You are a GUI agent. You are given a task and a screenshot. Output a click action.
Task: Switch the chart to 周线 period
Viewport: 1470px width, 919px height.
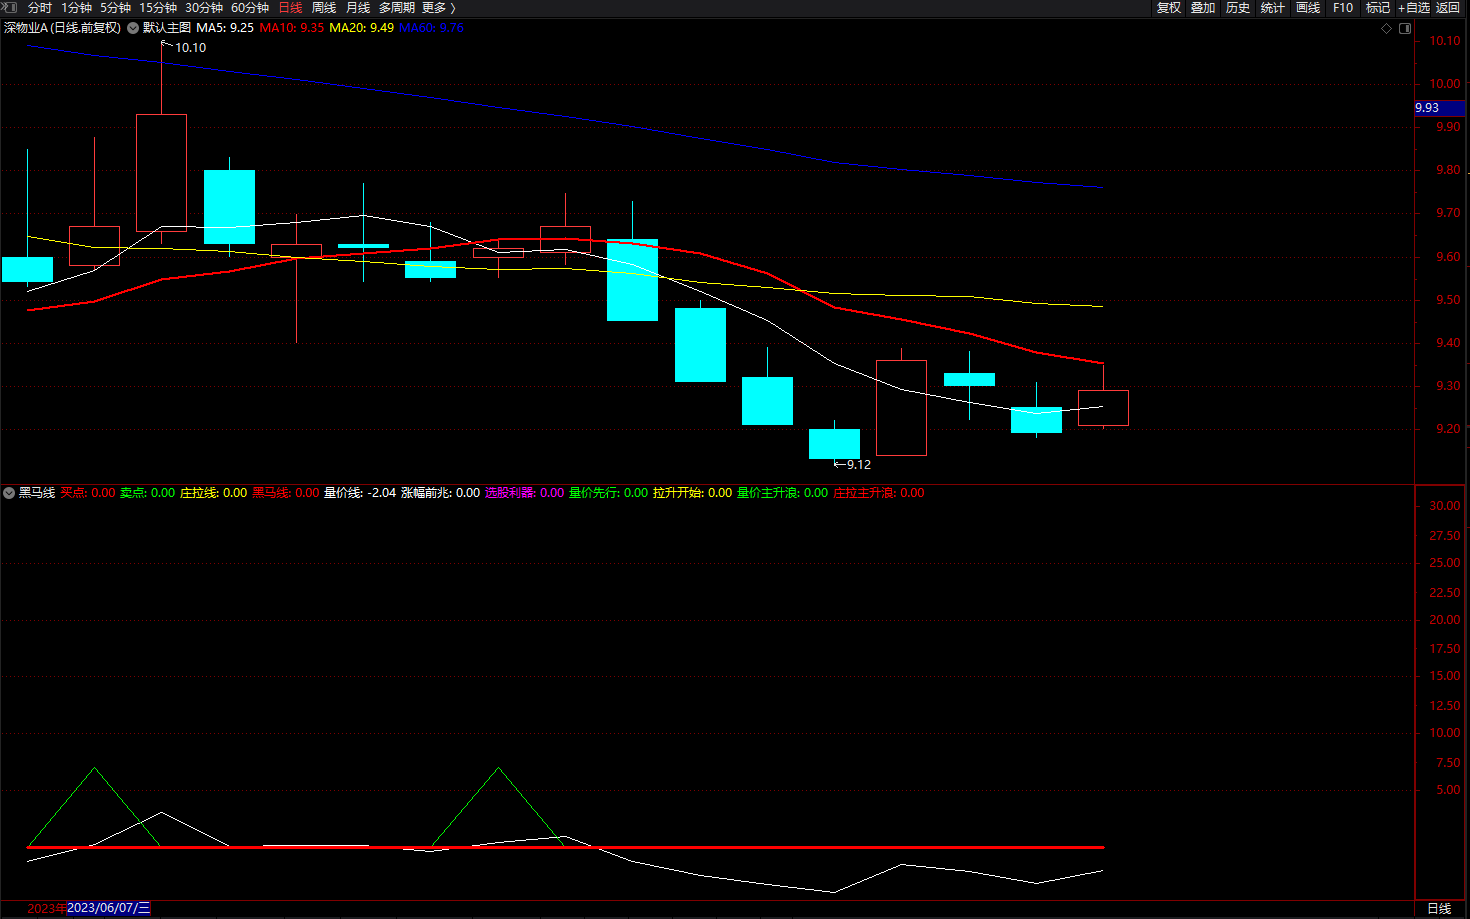click(x=324, y=8)
